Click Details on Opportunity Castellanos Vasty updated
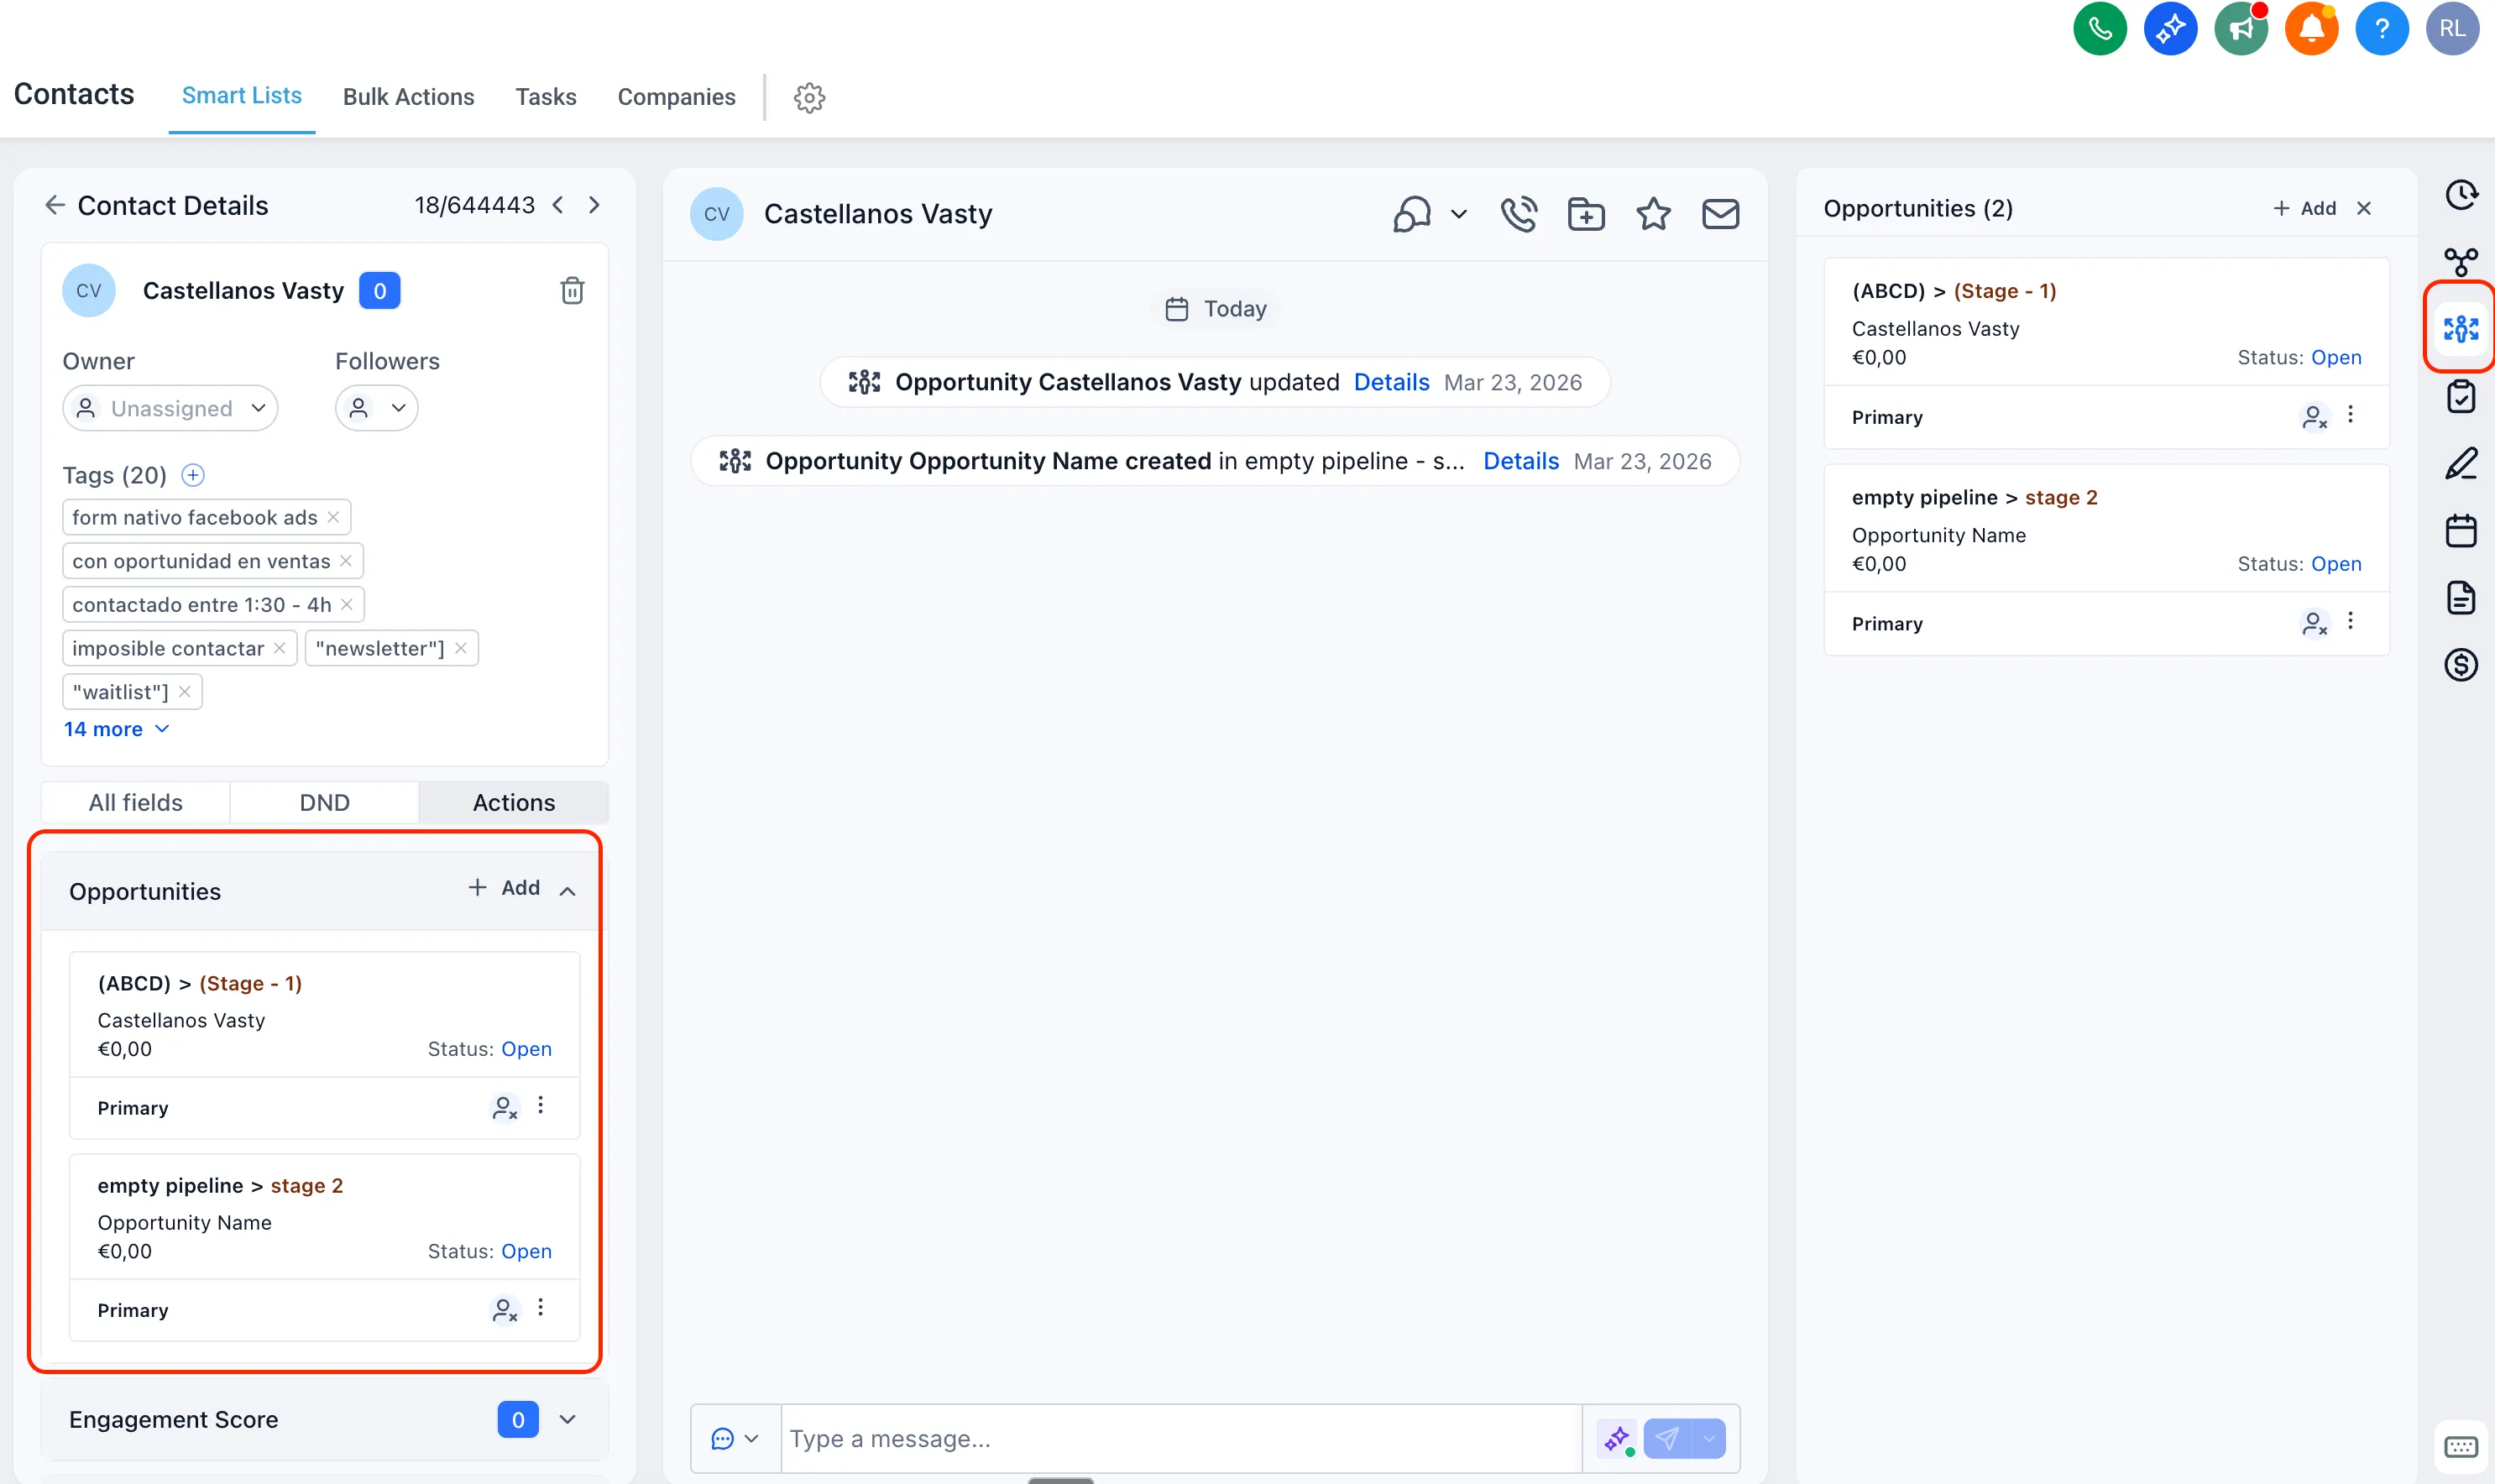This screenshot has width=2495, height=1484. coord(1391,381)
